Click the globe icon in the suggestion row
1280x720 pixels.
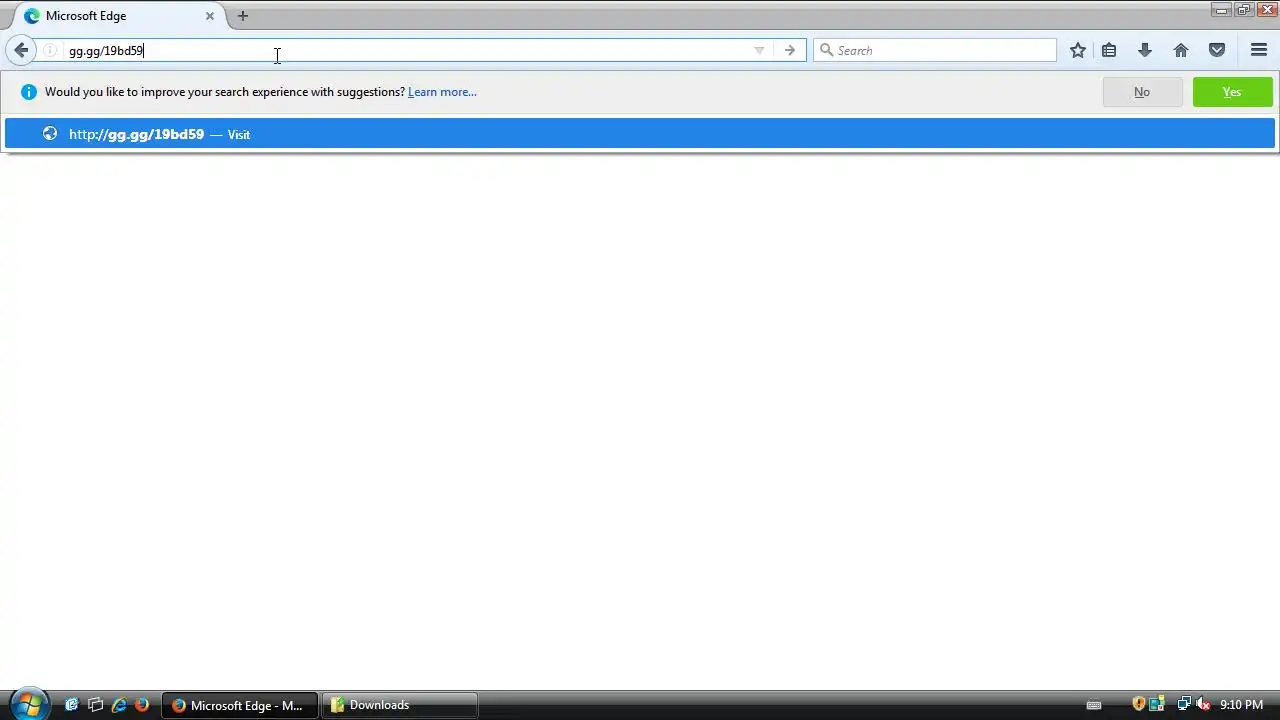(50, 134)
